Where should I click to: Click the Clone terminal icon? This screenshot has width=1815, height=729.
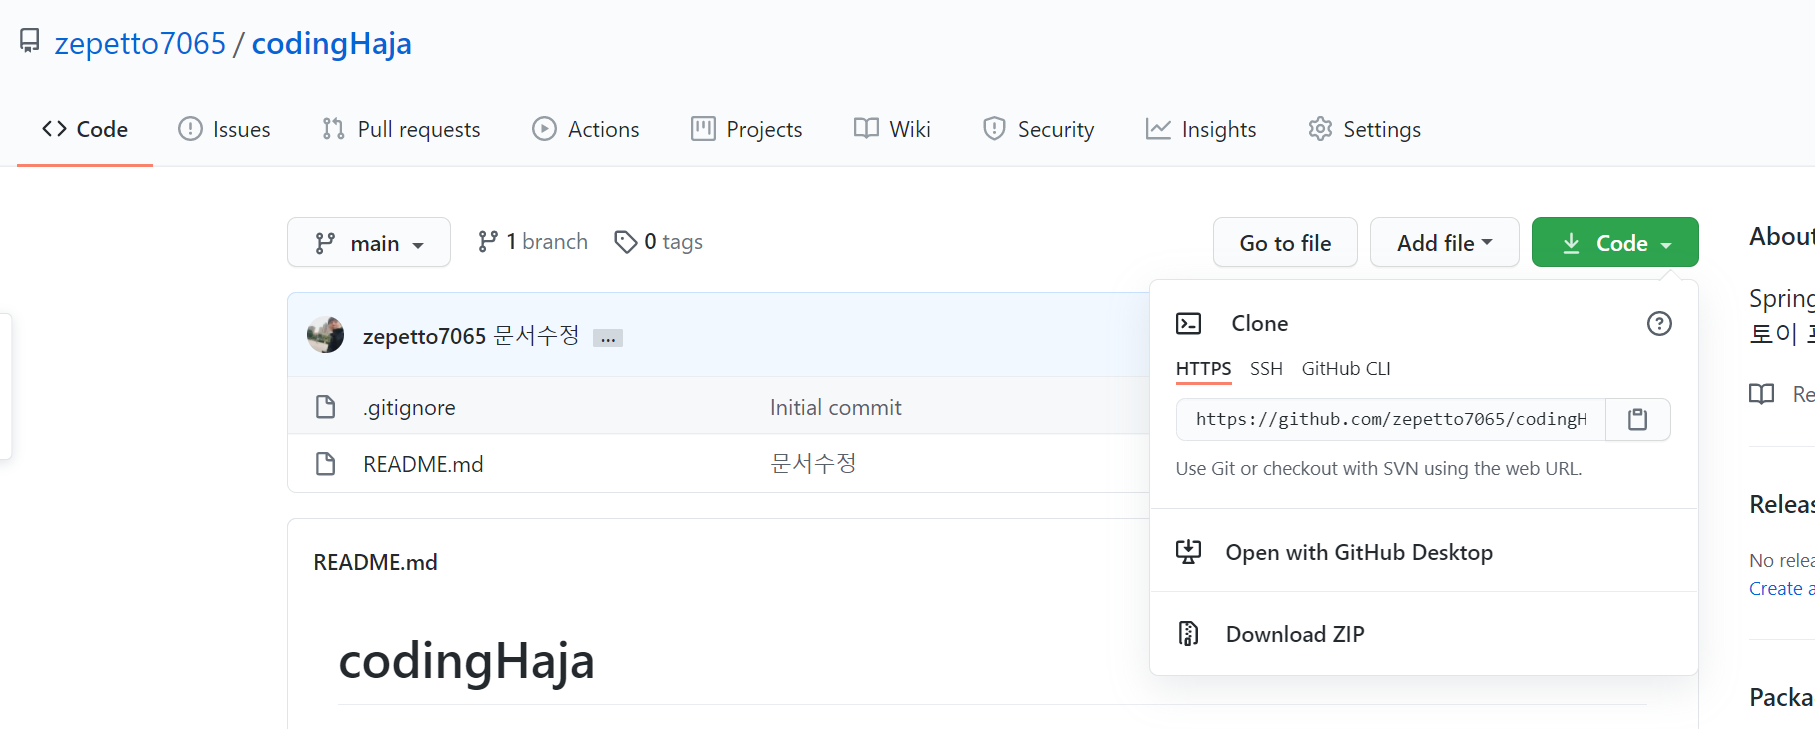[x=1188, y=323]
